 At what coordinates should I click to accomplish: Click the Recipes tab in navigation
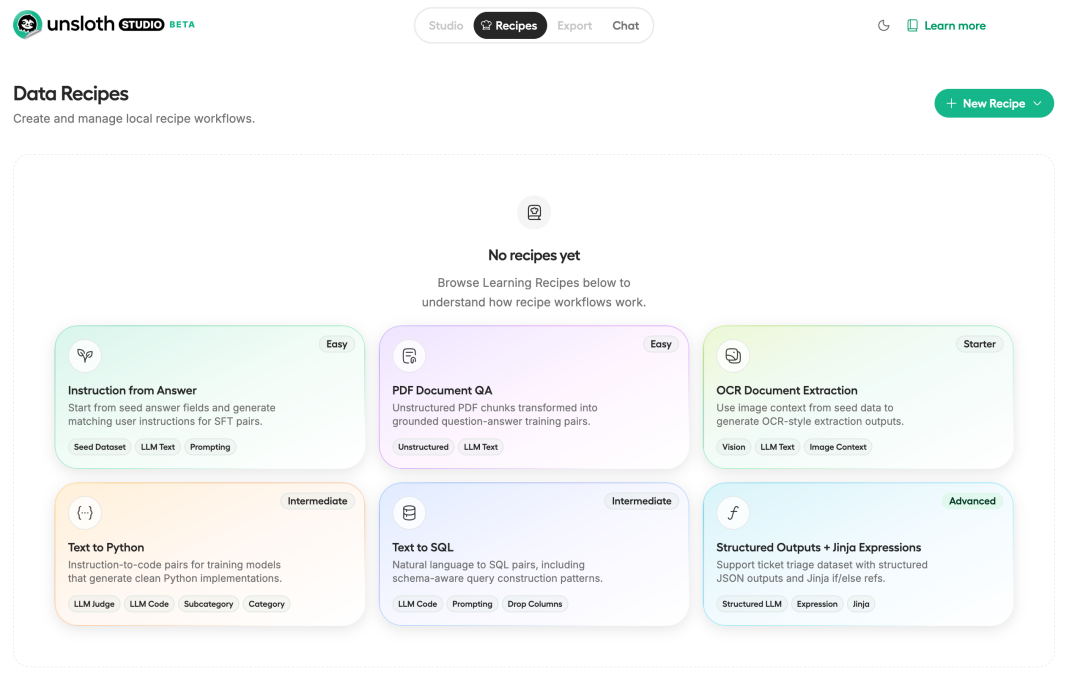510,26
